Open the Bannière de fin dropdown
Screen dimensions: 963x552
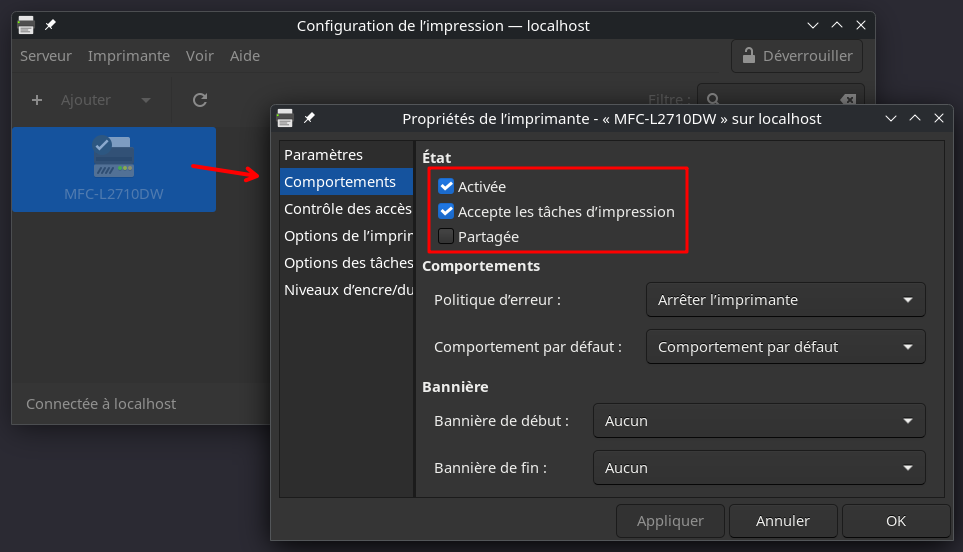click(x=759, y=468)
